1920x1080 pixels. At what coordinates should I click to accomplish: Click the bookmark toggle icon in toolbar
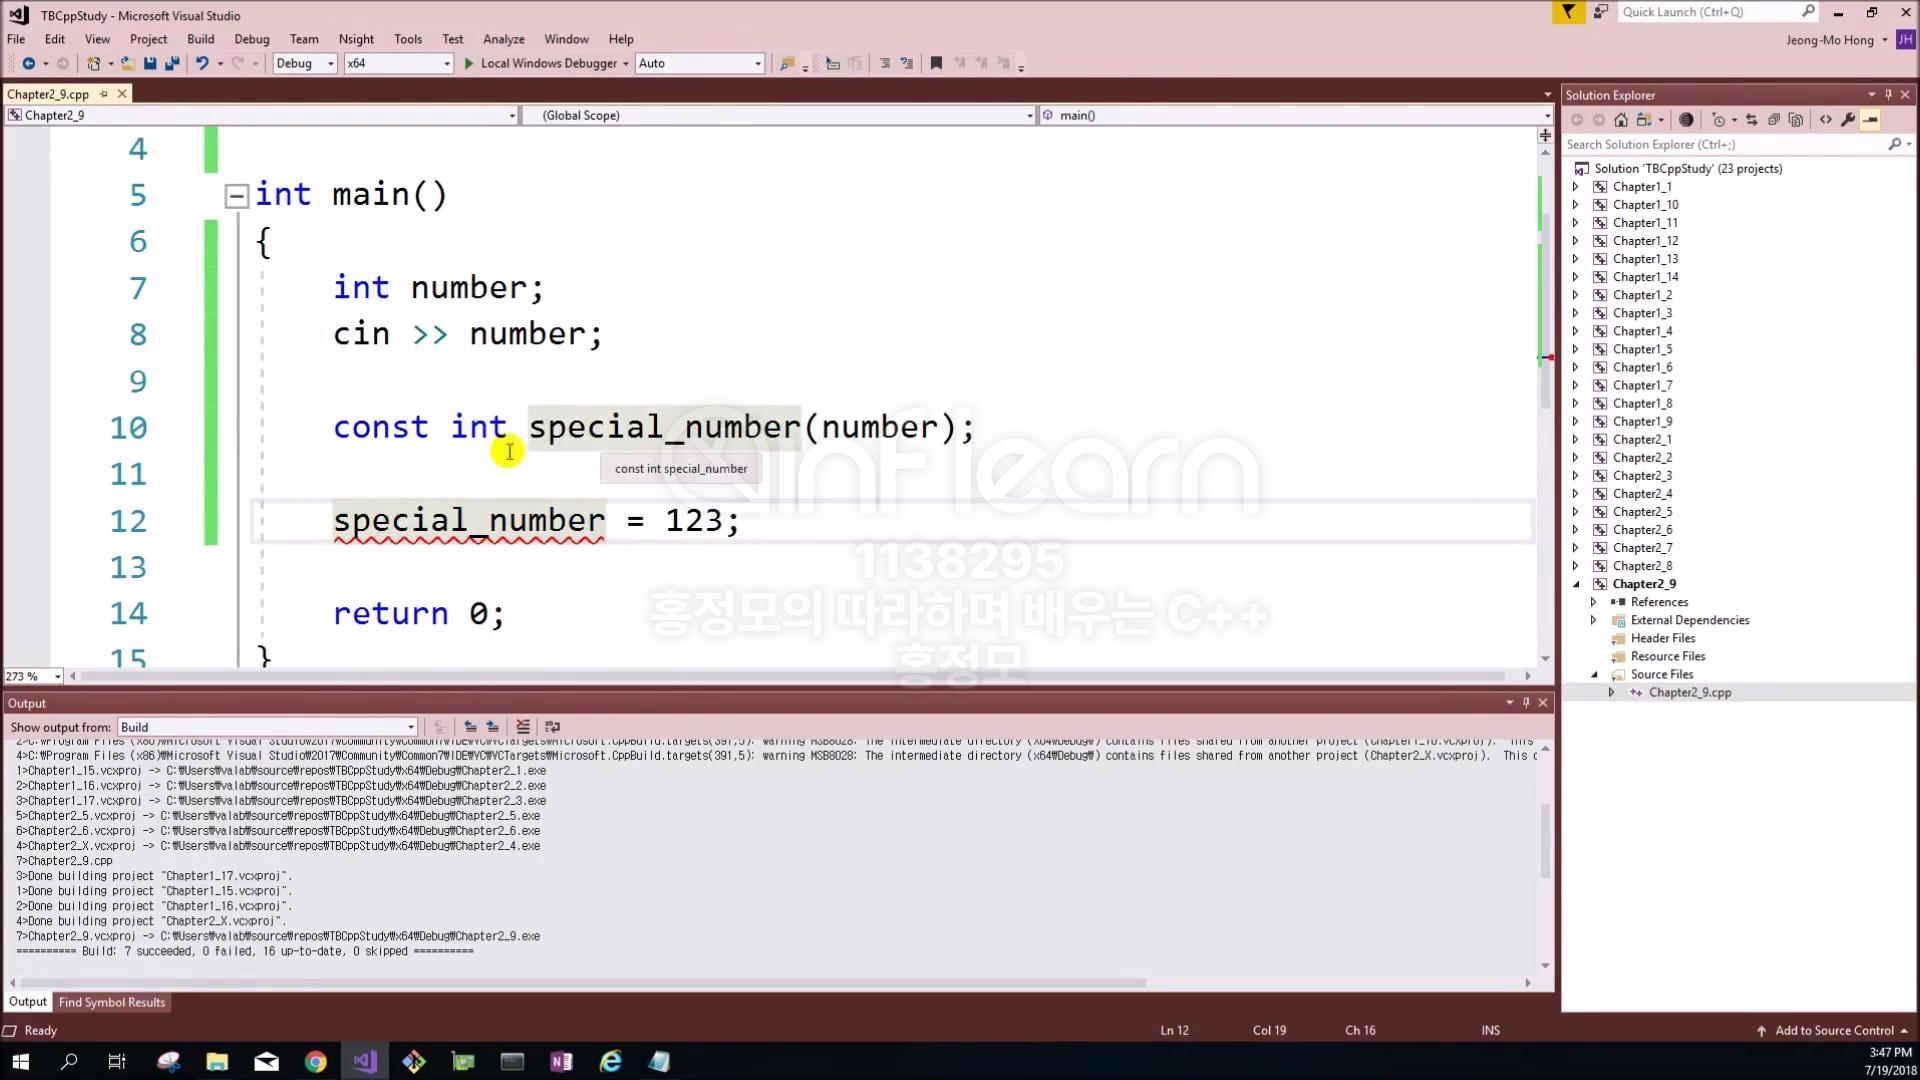click(936, 63)
